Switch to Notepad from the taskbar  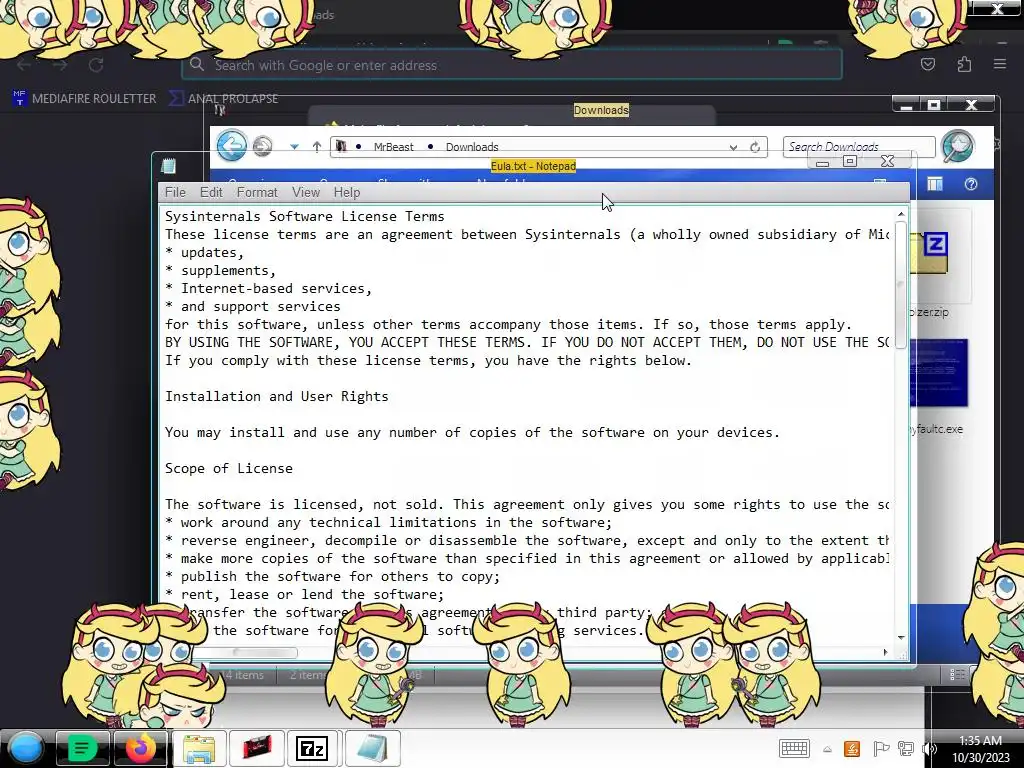pyautogui.click(x=372, y=748)
